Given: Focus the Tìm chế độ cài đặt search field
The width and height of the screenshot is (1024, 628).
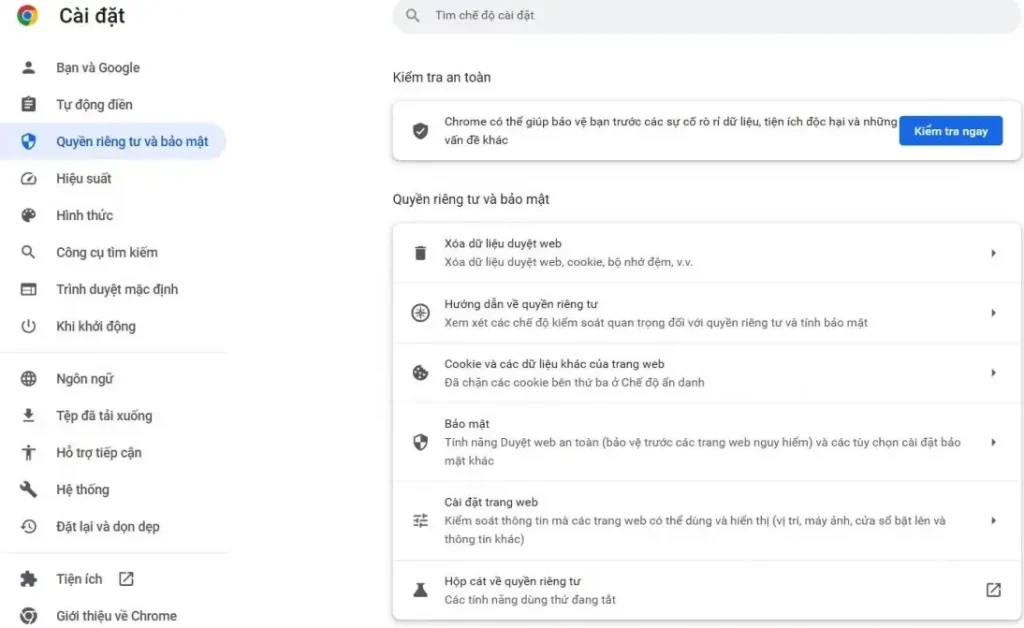Looking at the screenshot, I should point(700,16).
